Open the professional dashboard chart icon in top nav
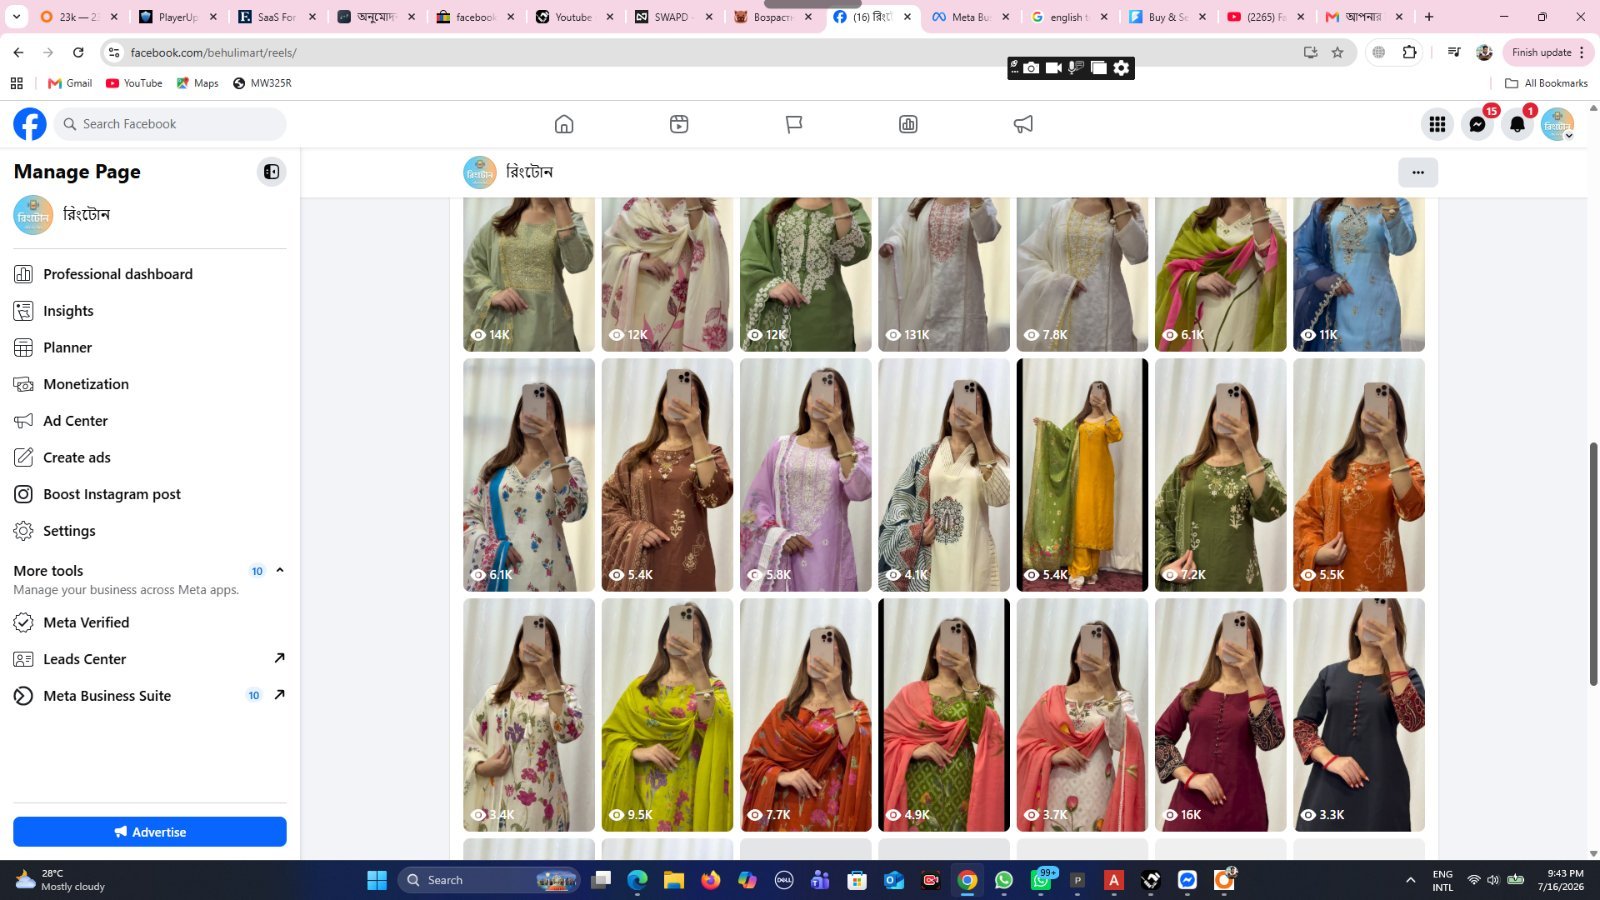Image resolution: width=1600 pixels, height=900 pixels. pyautogui.click(x=908, y=124)
